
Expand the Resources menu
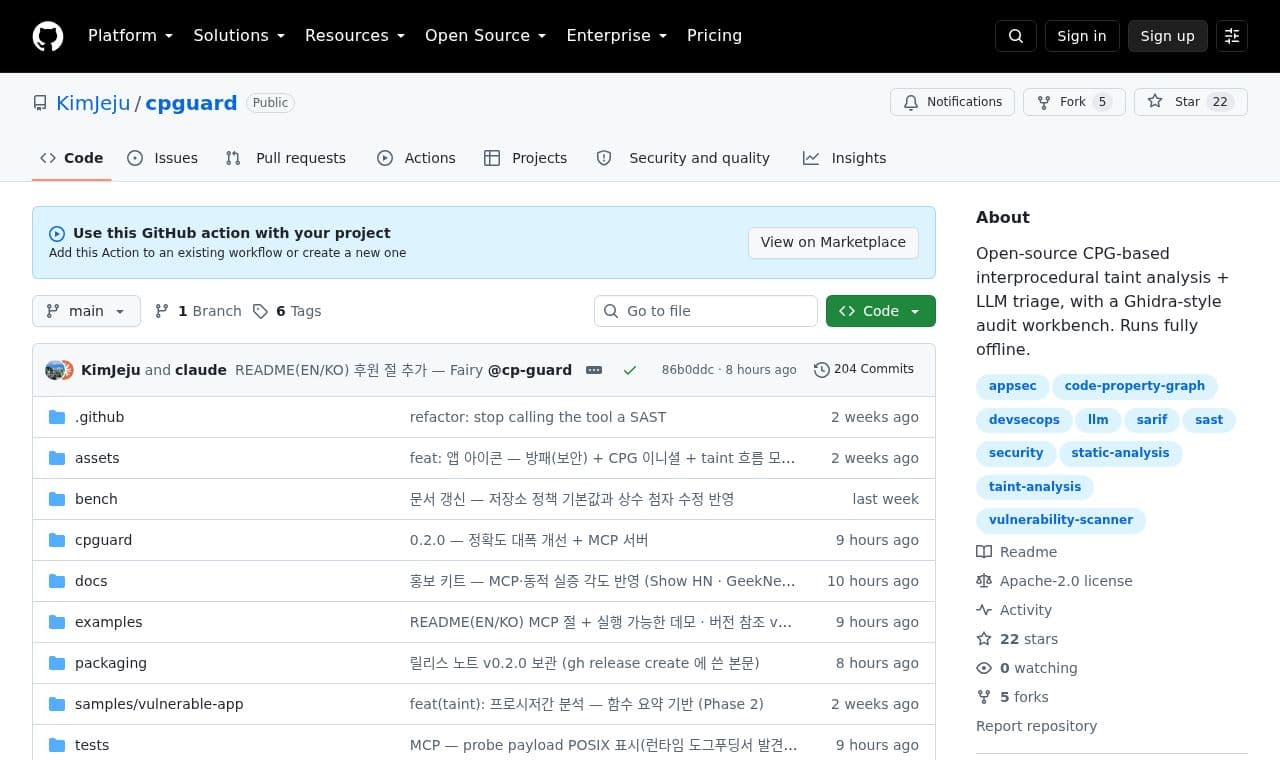(x=355, y=36)
